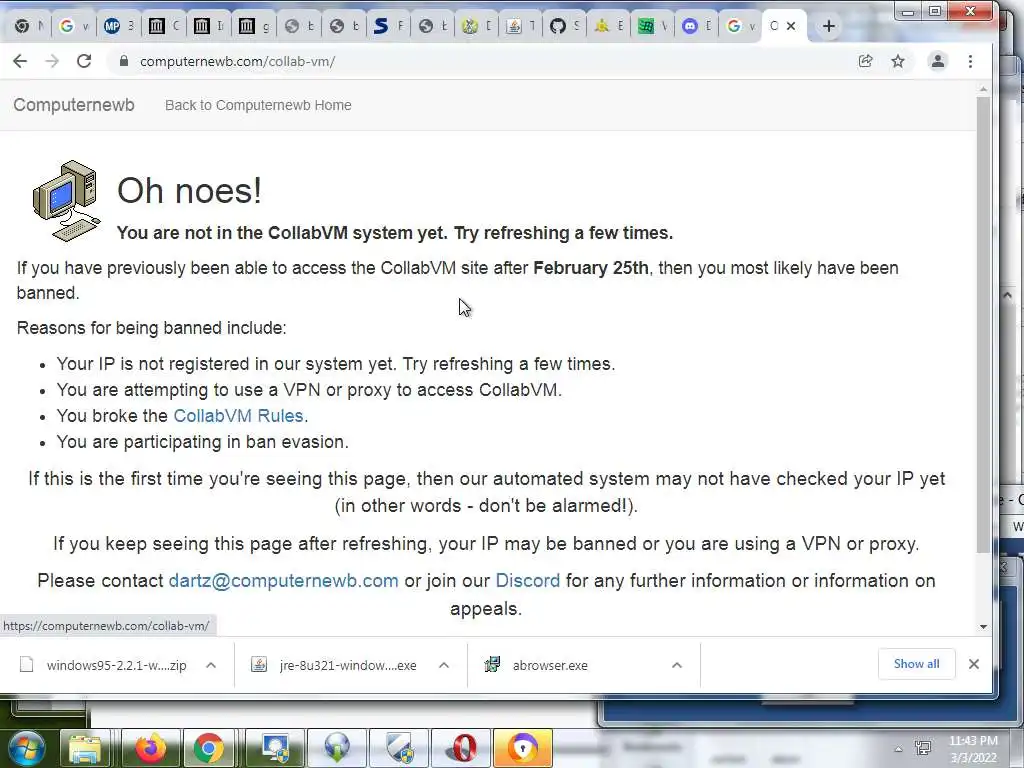Click the 'Oh noes!' heading
1024x768 pixels.
pyautogui.click(x=189, y=191)
